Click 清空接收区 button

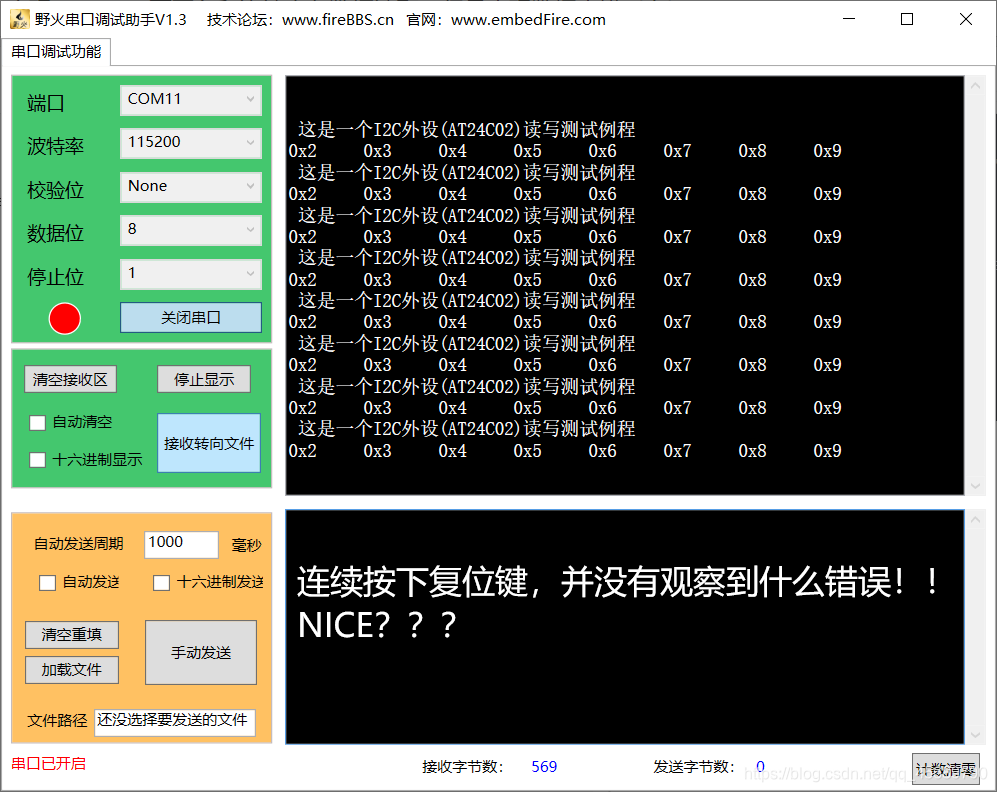pyautogui.click(x=71, y=379)
